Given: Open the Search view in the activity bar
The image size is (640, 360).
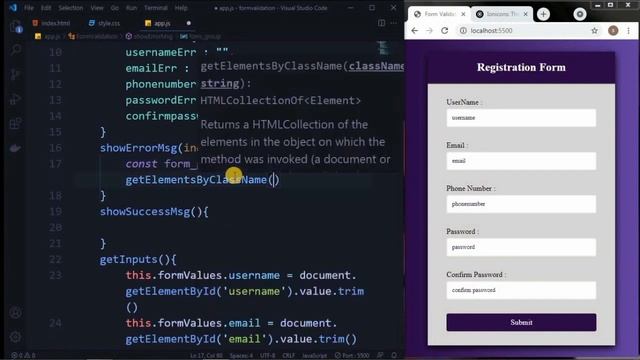Looking at the screenshot, I should (16, 50).
